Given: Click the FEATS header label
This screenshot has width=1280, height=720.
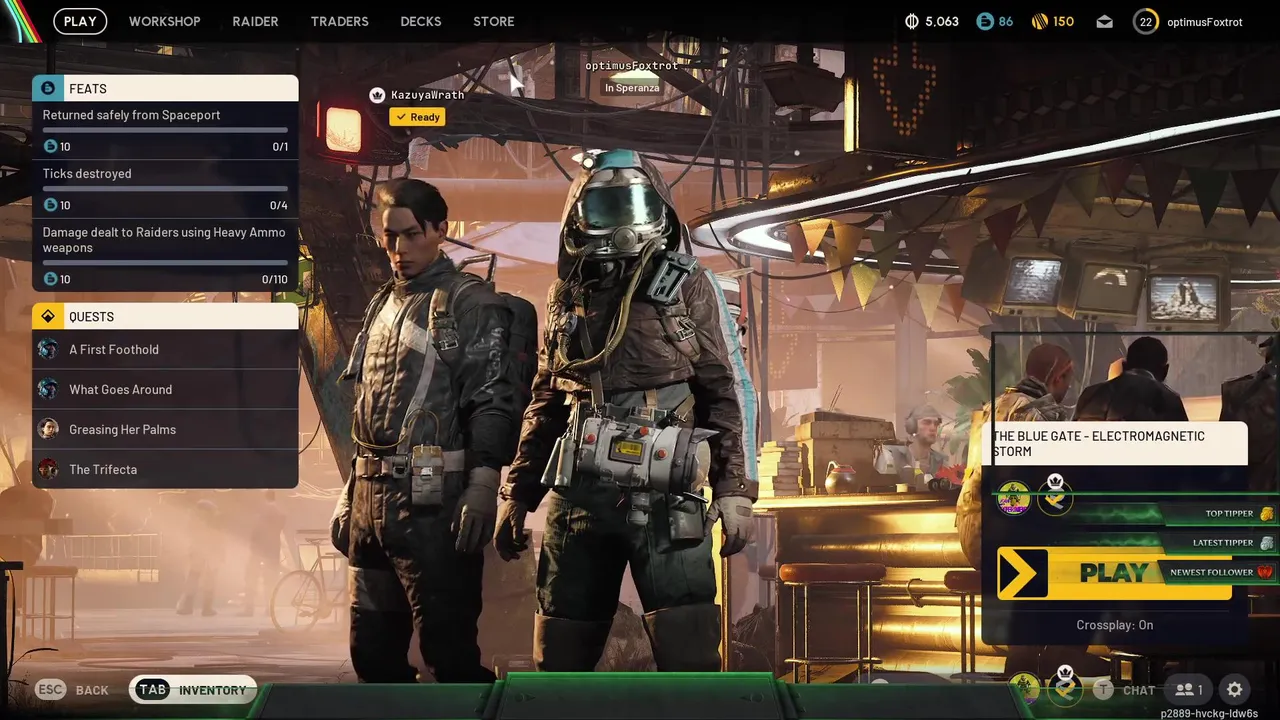Looking at the screenshot, I should tap(88, 89).
